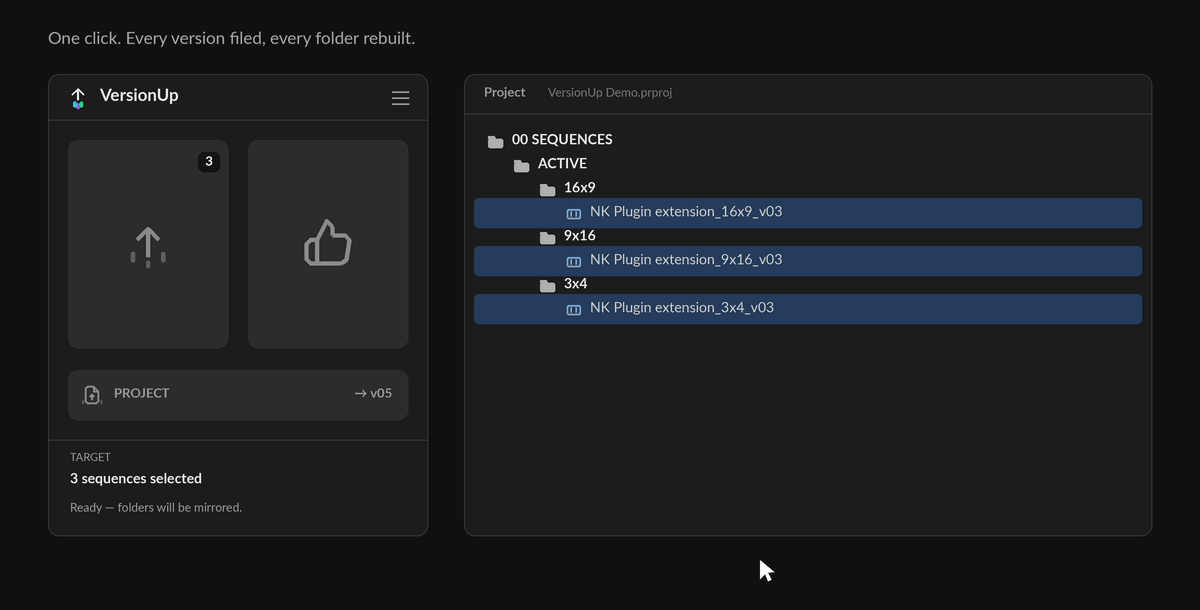This screenshot has width=1200, height=610.
Task: Click sequence icon of extension_9x16_v03
Action: pos(574,262)
